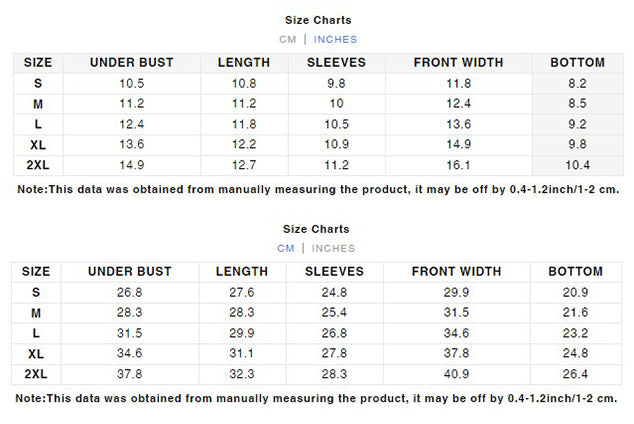This screenshot has width=634, height=424.
Task: Click BOTTOM header in top table
Action: click(577, 63)
